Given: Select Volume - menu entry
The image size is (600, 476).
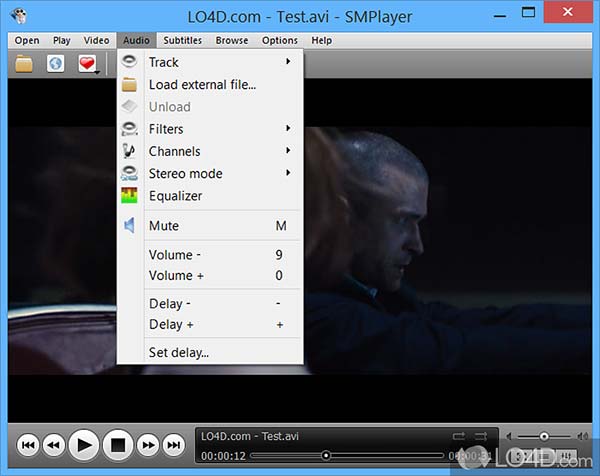Looking at the screenshot, I should point(210,255).
